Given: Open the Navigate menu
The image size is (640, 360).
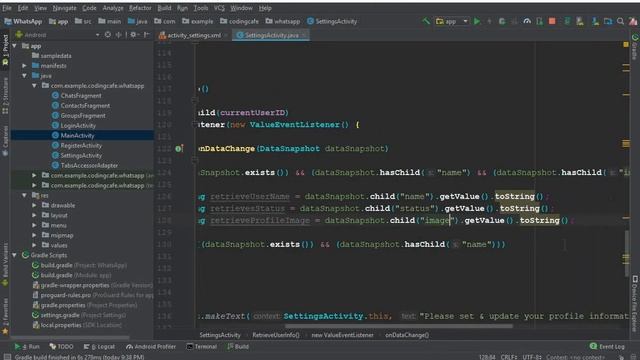Looking at the screenshot, I should point(64,8).
